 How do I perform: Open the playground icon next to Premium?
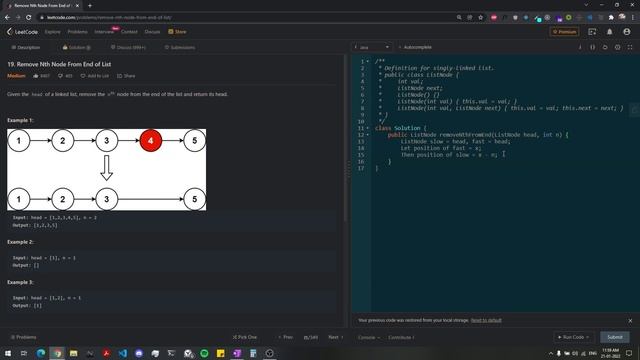(x=592, y=32)
